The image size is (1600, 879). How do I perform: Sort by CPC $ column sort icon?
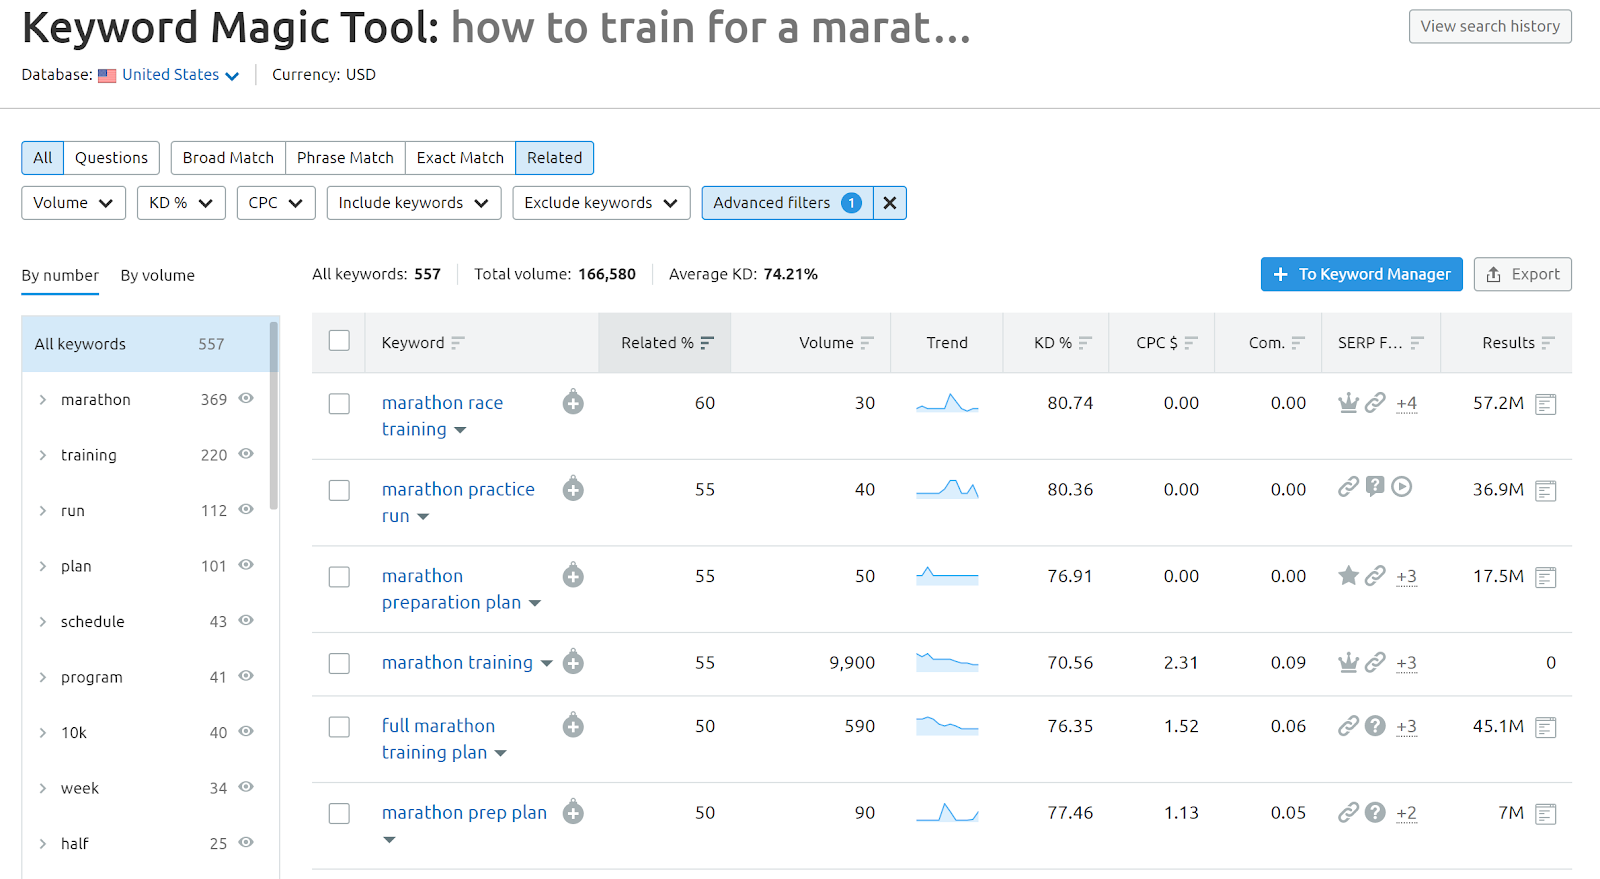coord(1191,343)
